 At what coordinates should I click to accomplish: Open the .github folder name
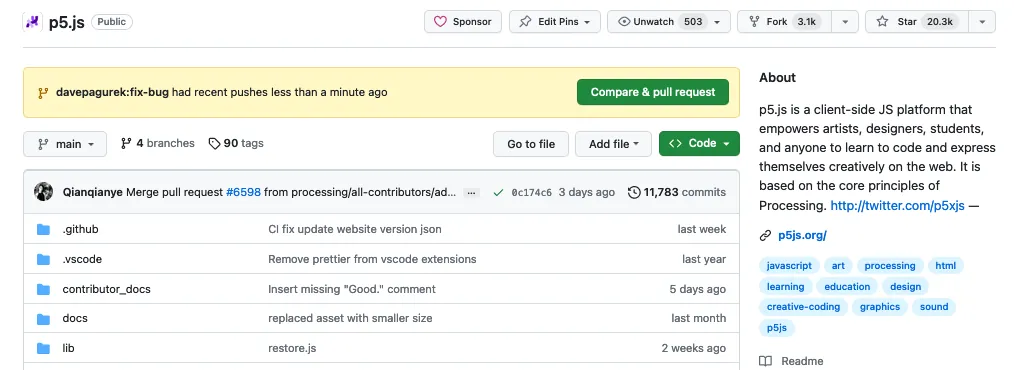80,229
